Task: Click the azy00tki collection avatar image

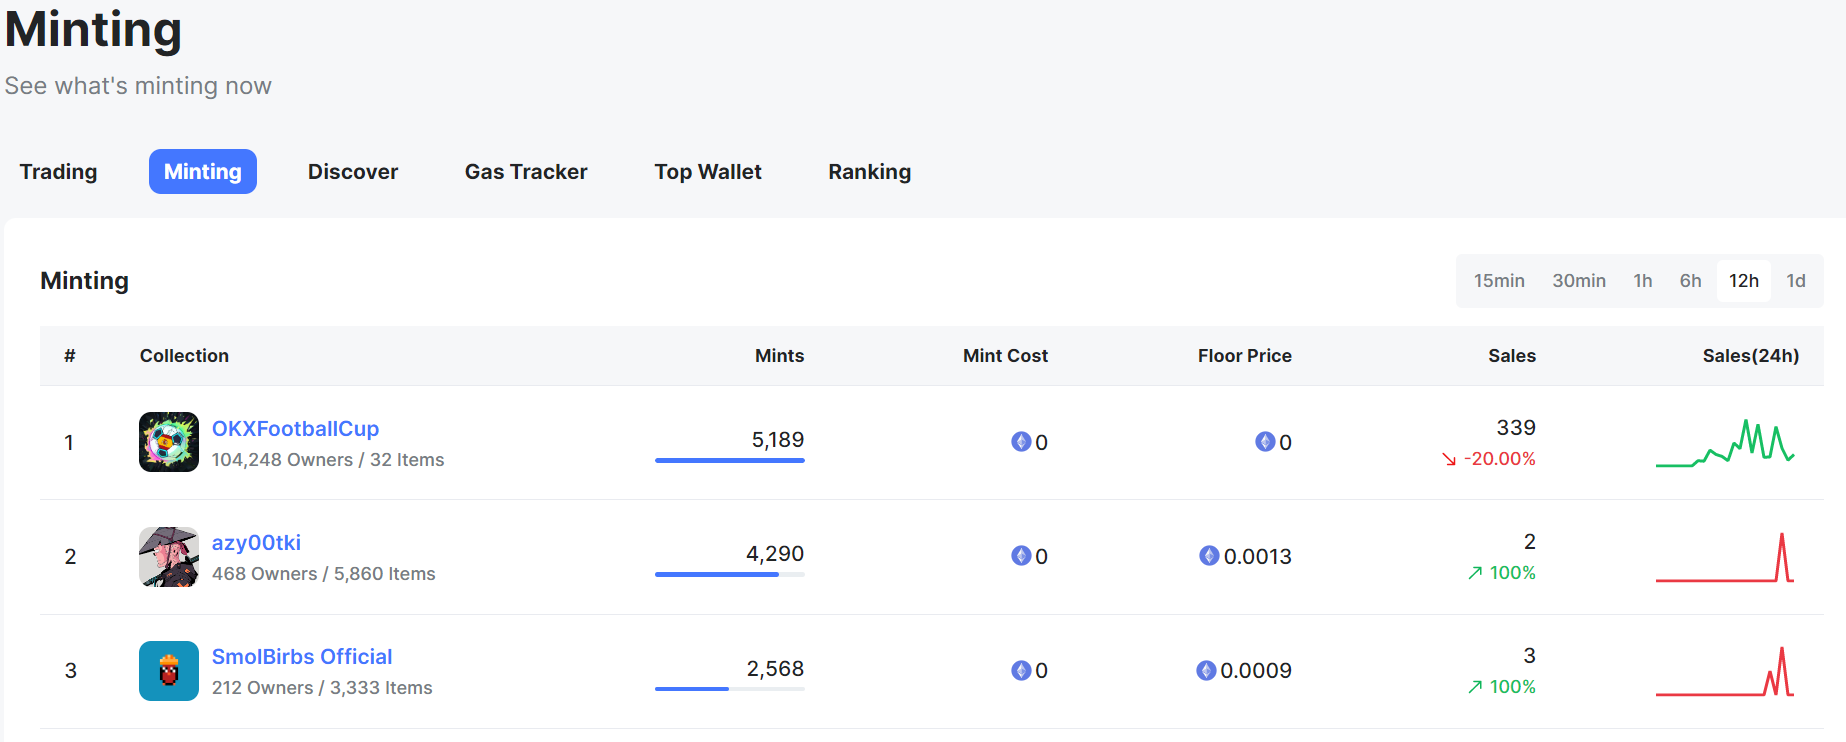Action: click(x=168, y=557)
